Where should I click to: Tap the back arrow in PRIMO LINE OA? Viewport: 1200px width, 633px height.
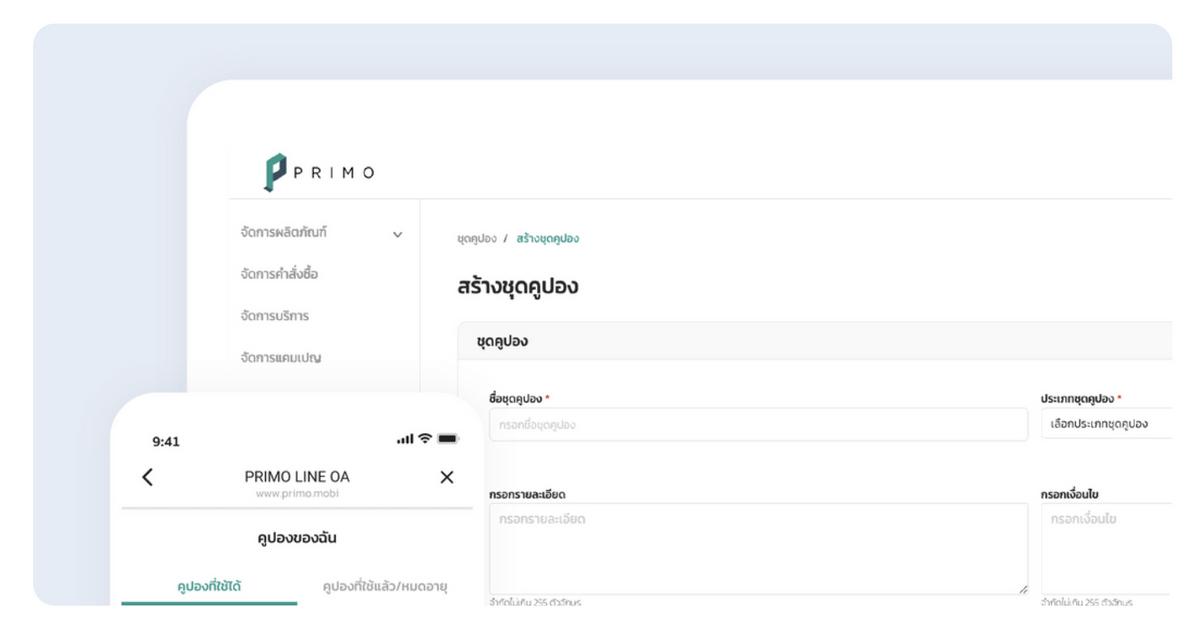click(x=148, y=477)
